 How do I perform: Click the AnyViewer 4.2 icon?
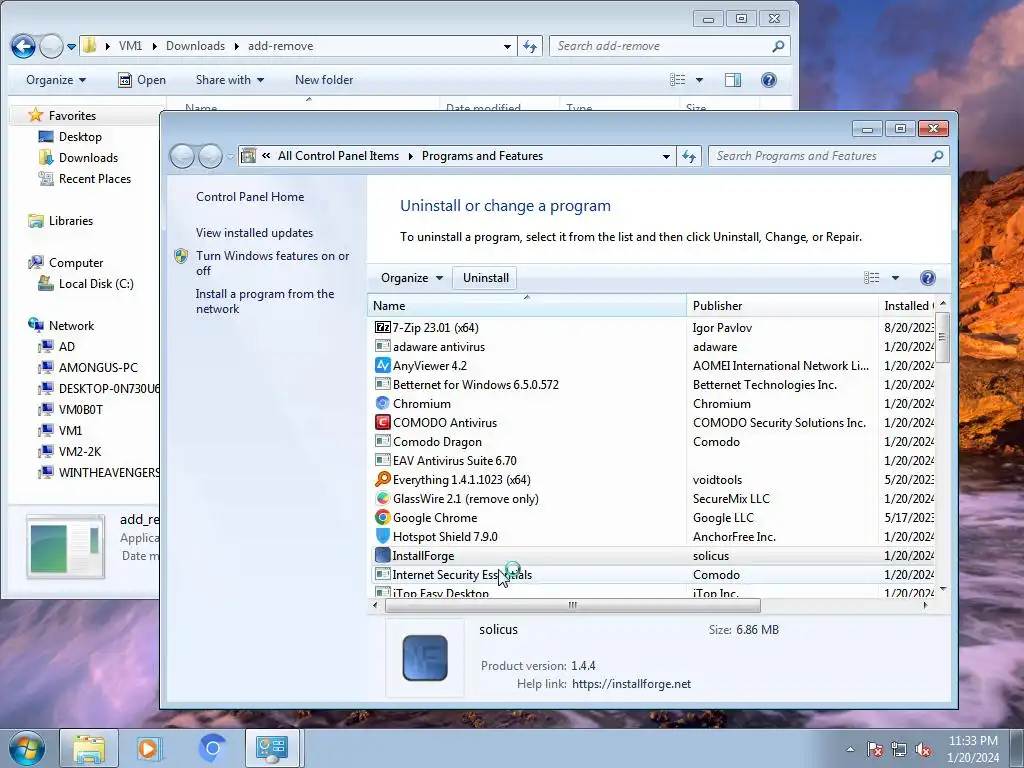(x=383, y=366)
